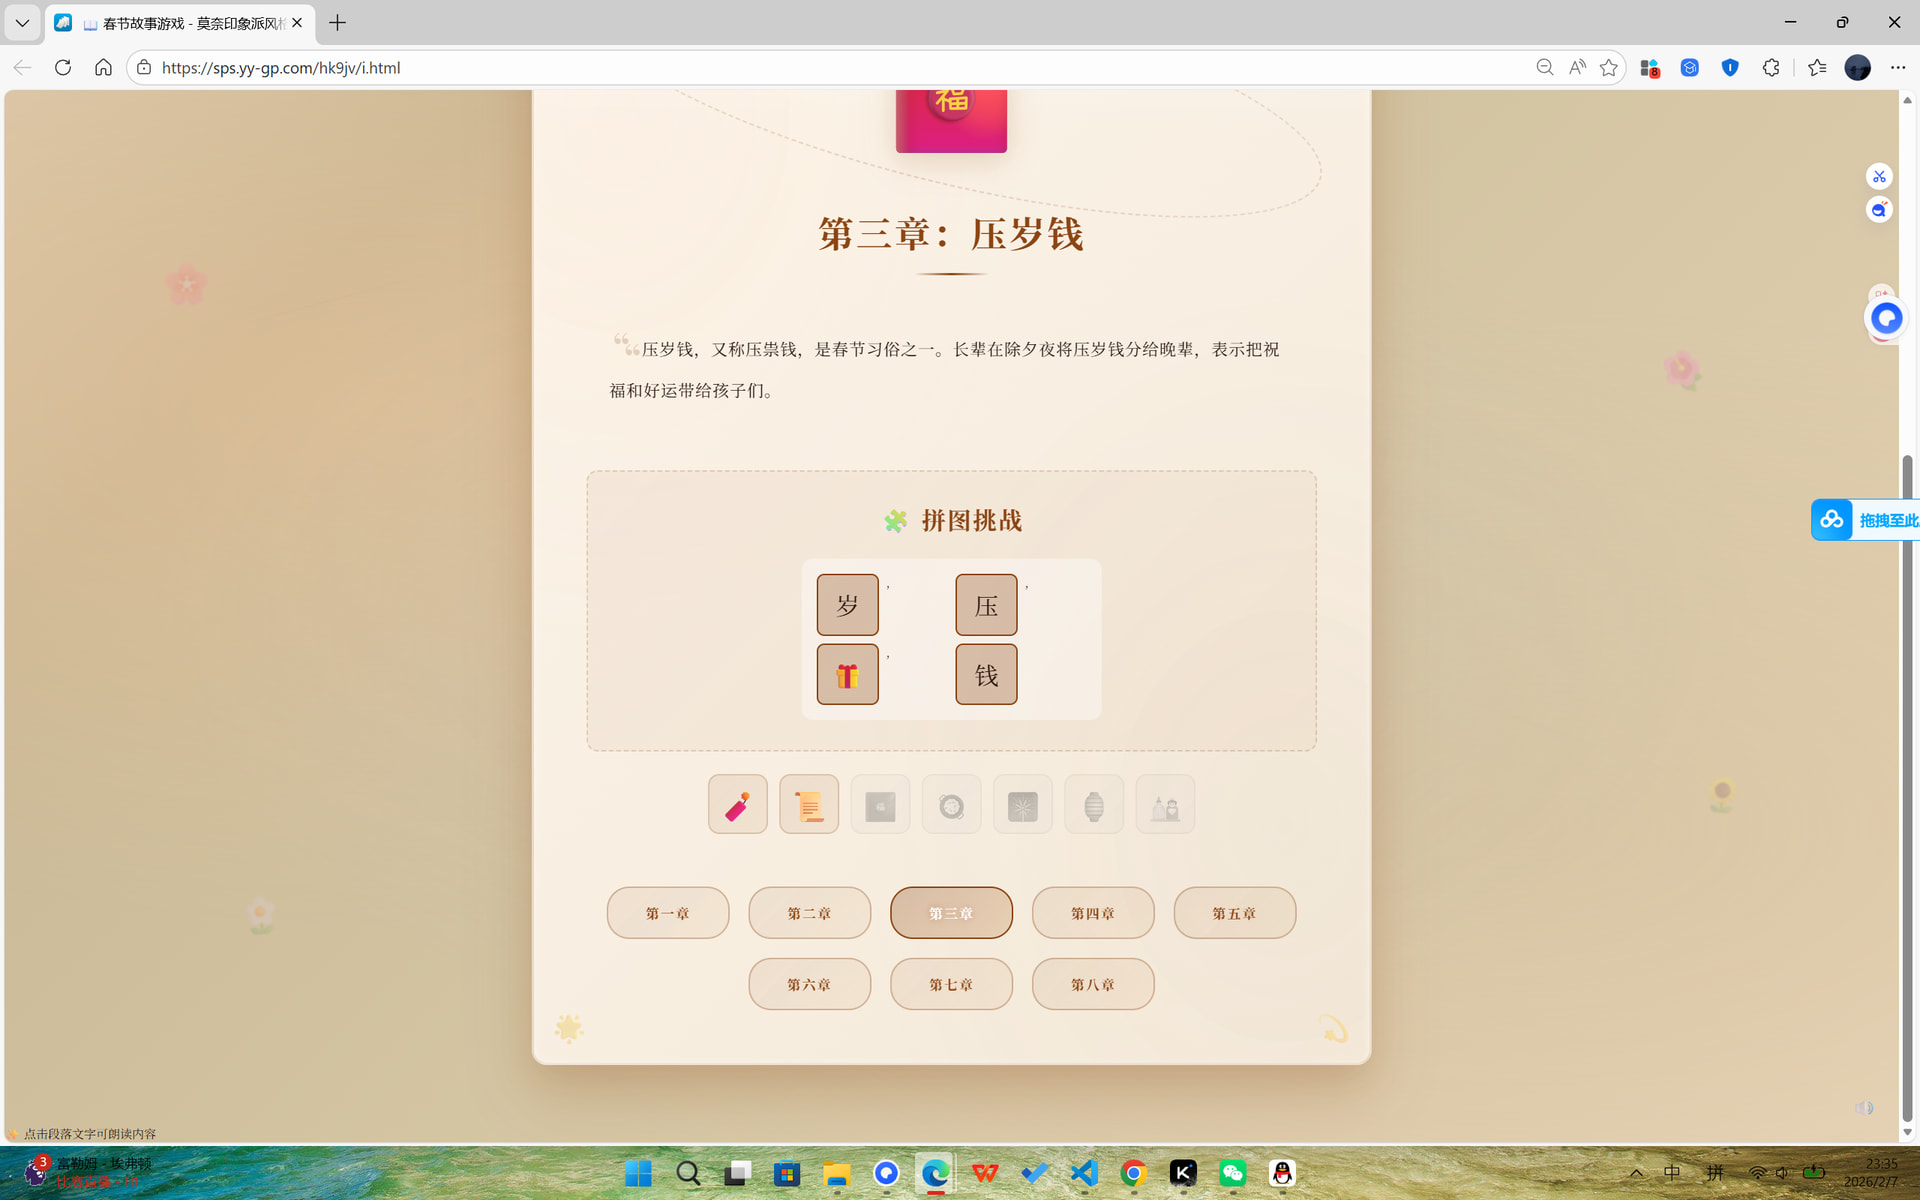This screenshot has height=1200, width=1920.
Task: Click the scroll couplet collectible icon
Action: 809,804
